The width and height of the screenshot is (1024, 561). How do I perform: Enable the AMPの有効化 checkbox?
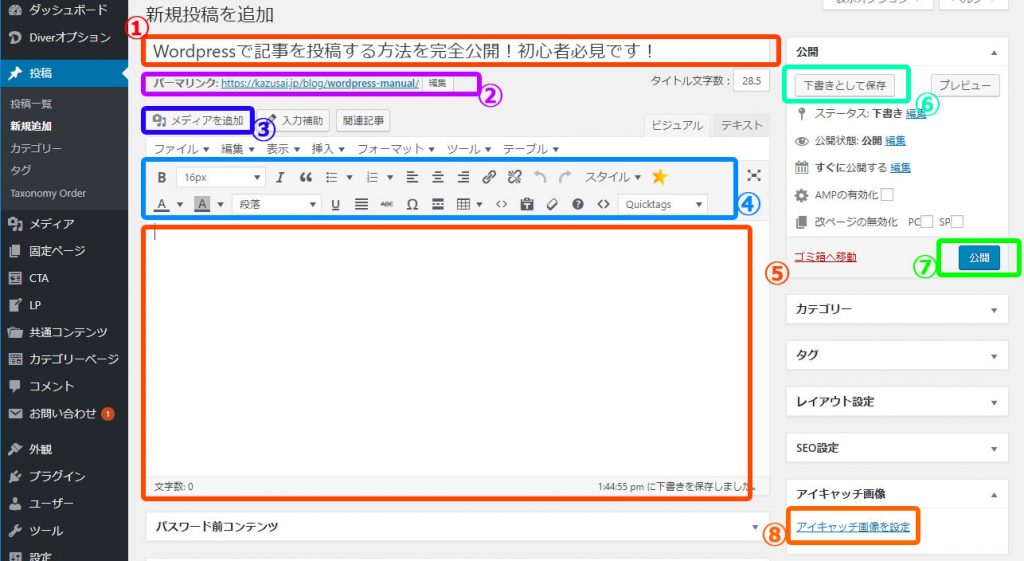coord(887,195)
